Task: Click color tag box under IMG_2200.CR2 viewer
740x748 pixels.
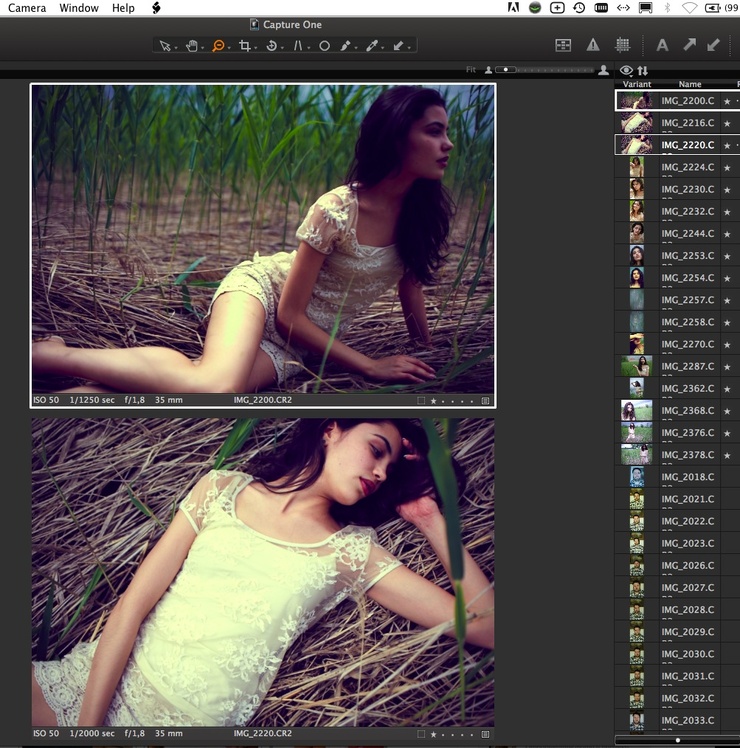Action: (x=421, y=401)
